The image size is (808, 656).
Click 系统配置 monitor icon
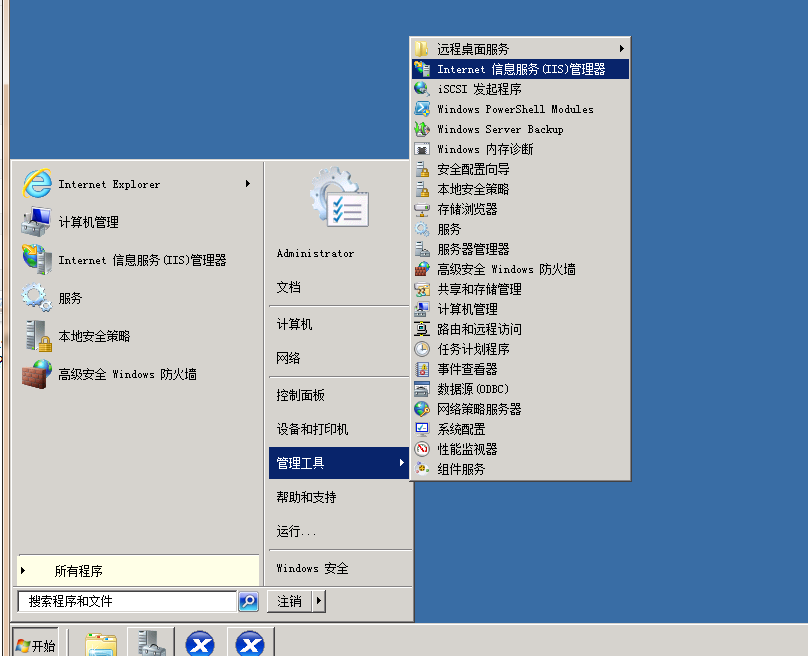[422, 429]
